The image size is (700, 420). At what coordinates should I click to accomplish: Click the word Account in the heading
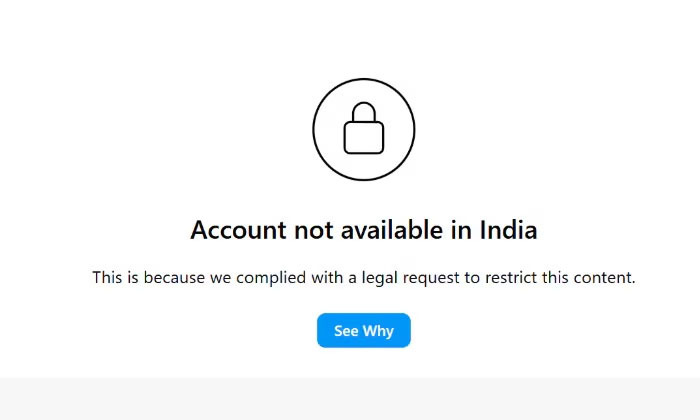(x=238, y=230)
